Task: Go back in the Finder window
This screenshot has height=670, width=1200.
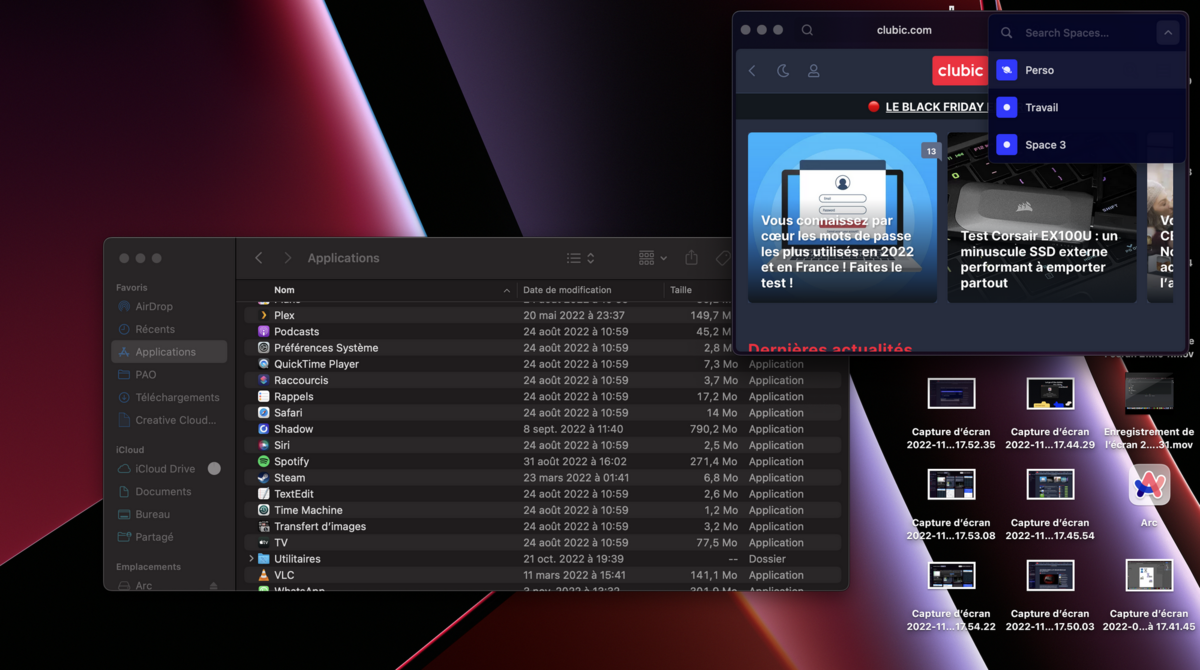Action: click(x=259, y=258)
